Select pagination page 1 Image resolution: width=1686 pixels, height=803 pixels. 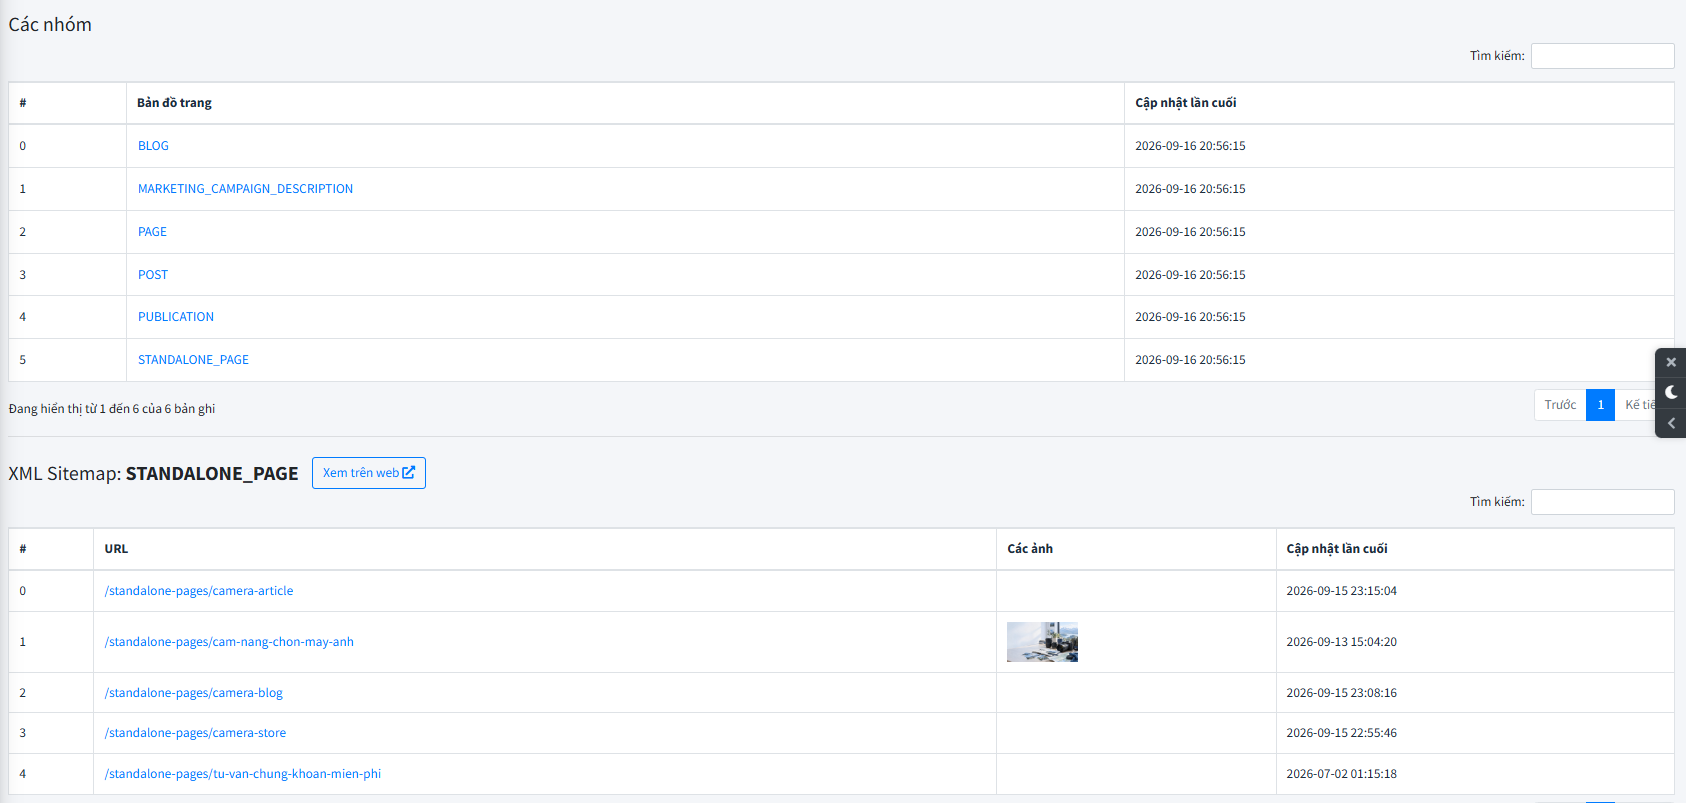click(1600, 405)
